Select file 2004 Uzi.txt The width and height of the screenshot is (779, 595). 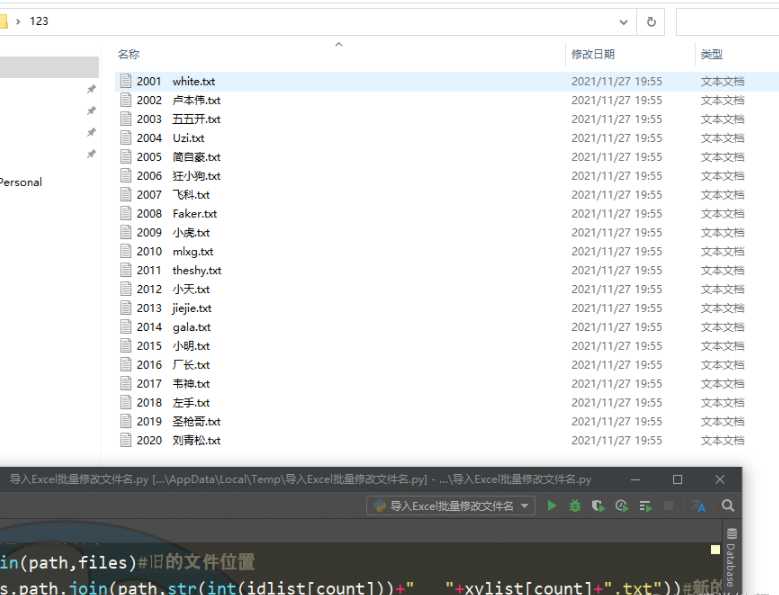pos(170,138)
